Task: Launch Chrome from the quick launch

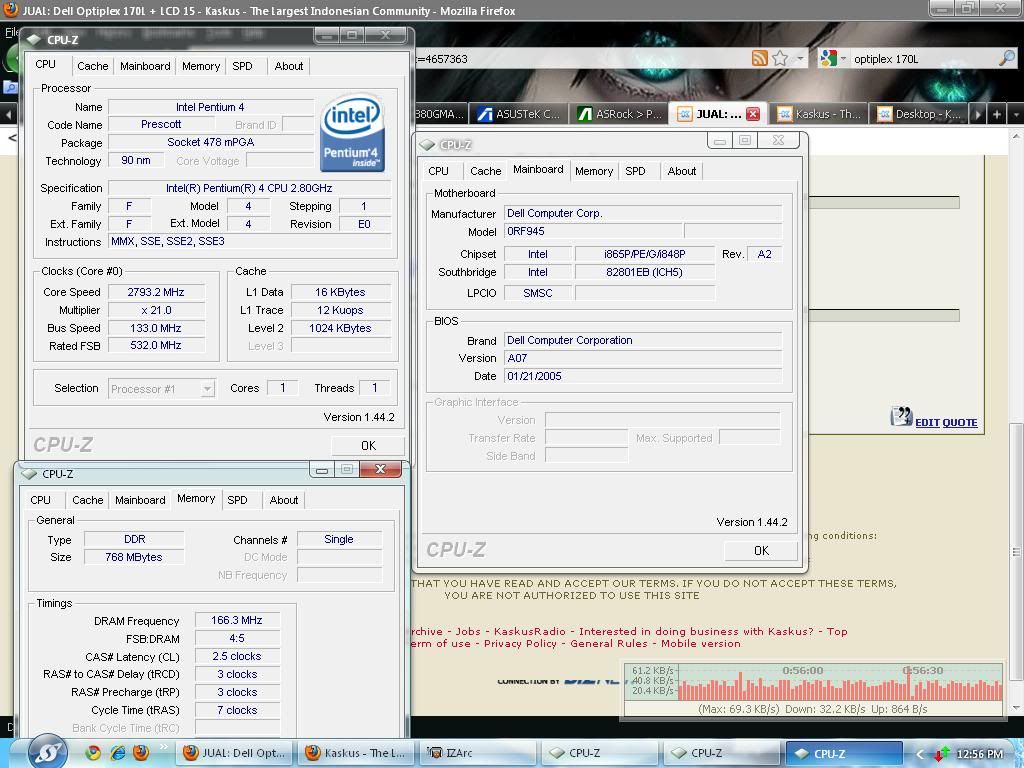Action: [x=93, y=752]
